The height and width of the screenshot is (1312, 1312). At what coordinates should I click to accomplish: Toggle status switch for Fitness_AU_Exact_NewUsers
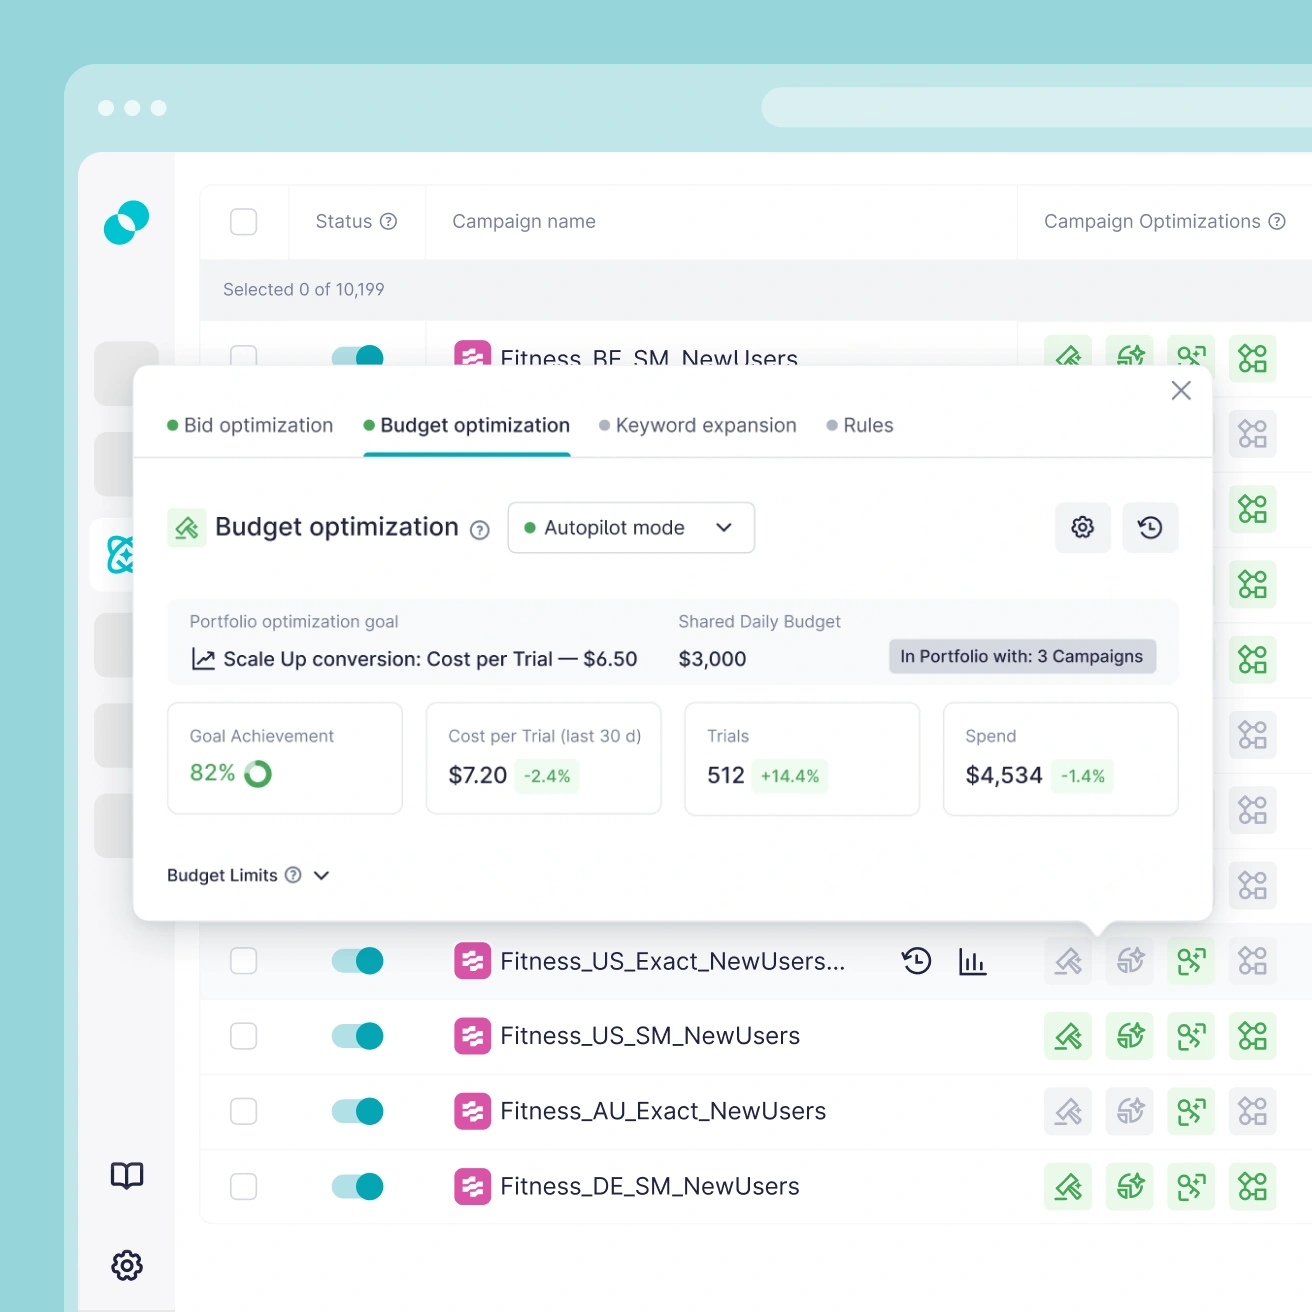357,1111
